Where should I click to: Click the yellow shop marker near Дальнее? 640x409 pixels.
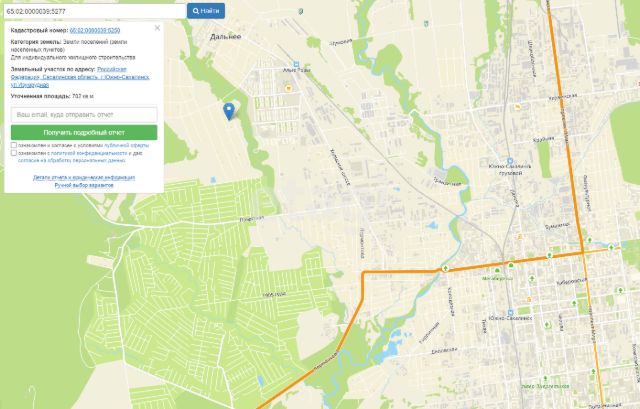point(289,88)
